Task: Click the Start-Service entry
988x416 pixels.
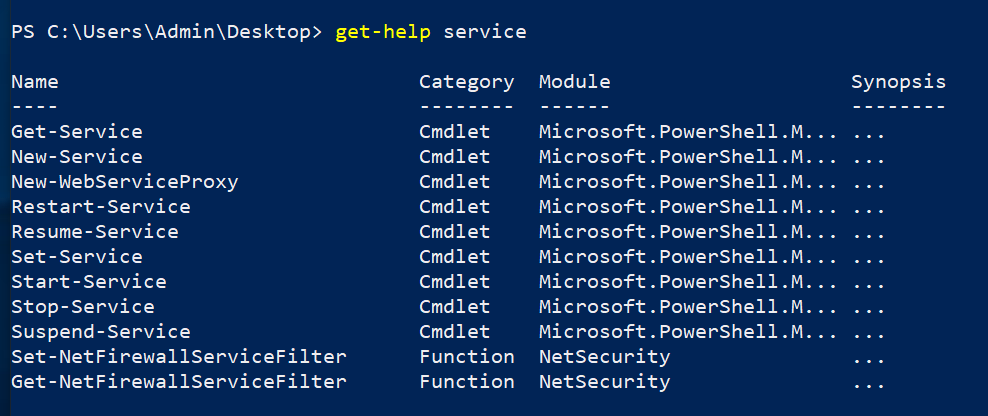Action: pos(89,282)
